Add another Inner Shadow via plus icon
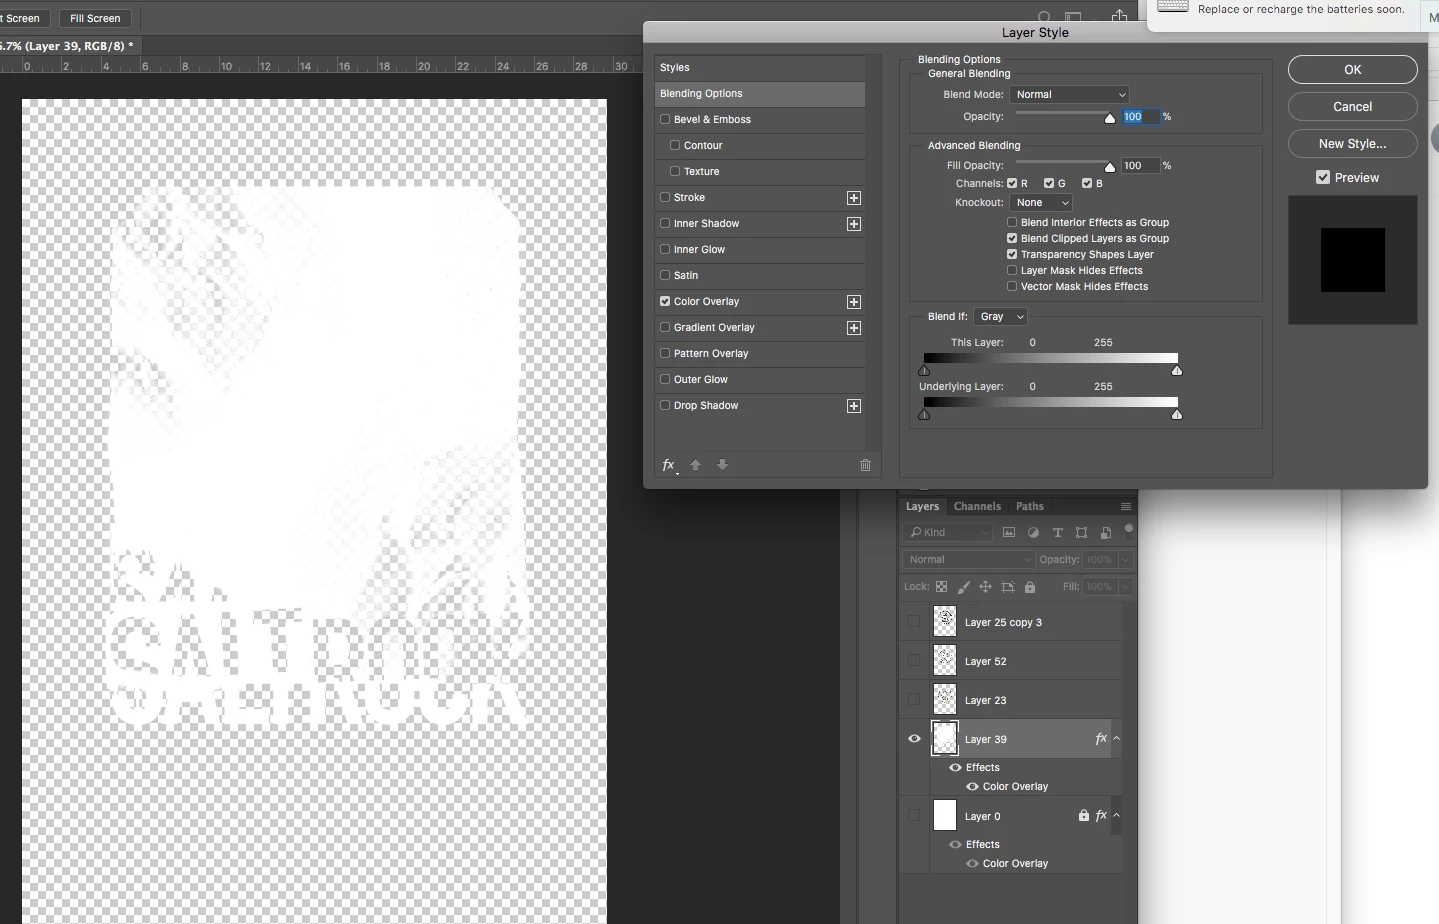 (x=854, y=224)
